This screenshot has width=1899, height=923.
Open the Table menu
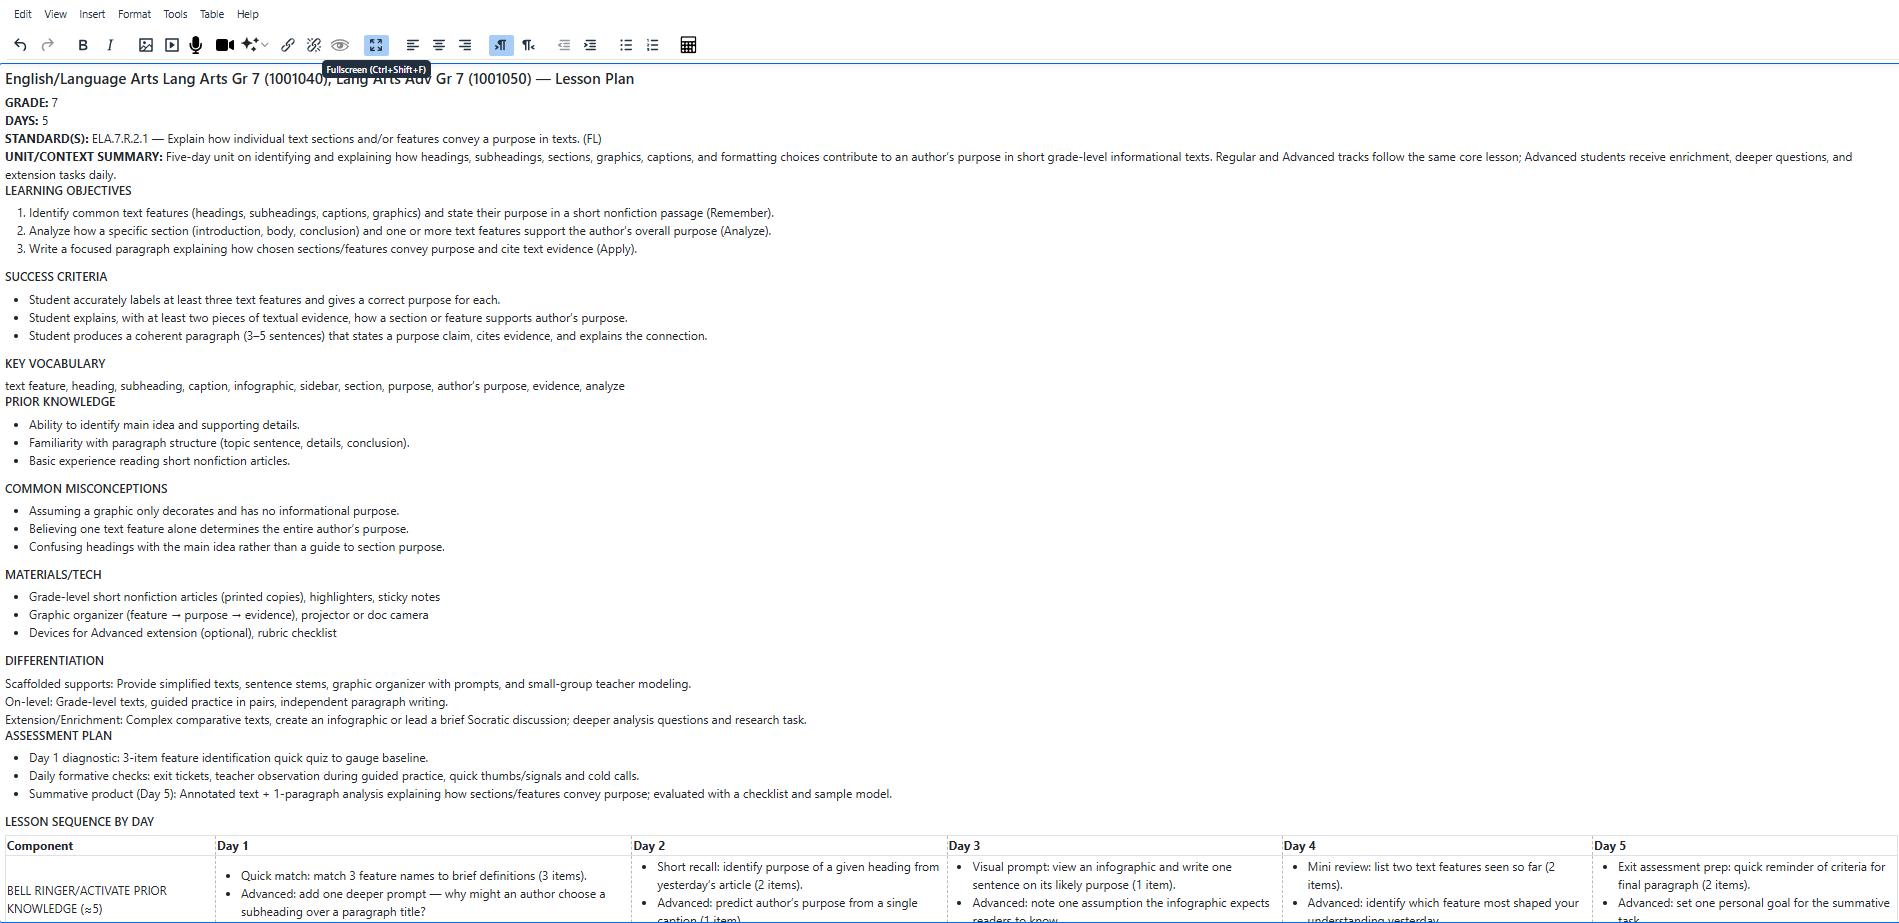pyautogui.click(x=211, y=13)
